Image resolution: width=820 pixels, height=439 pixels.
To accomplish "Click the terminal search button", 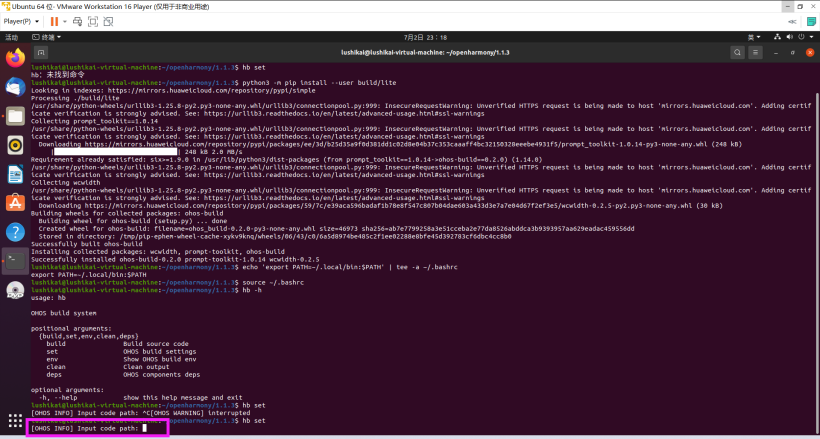I will coord(737,52).
